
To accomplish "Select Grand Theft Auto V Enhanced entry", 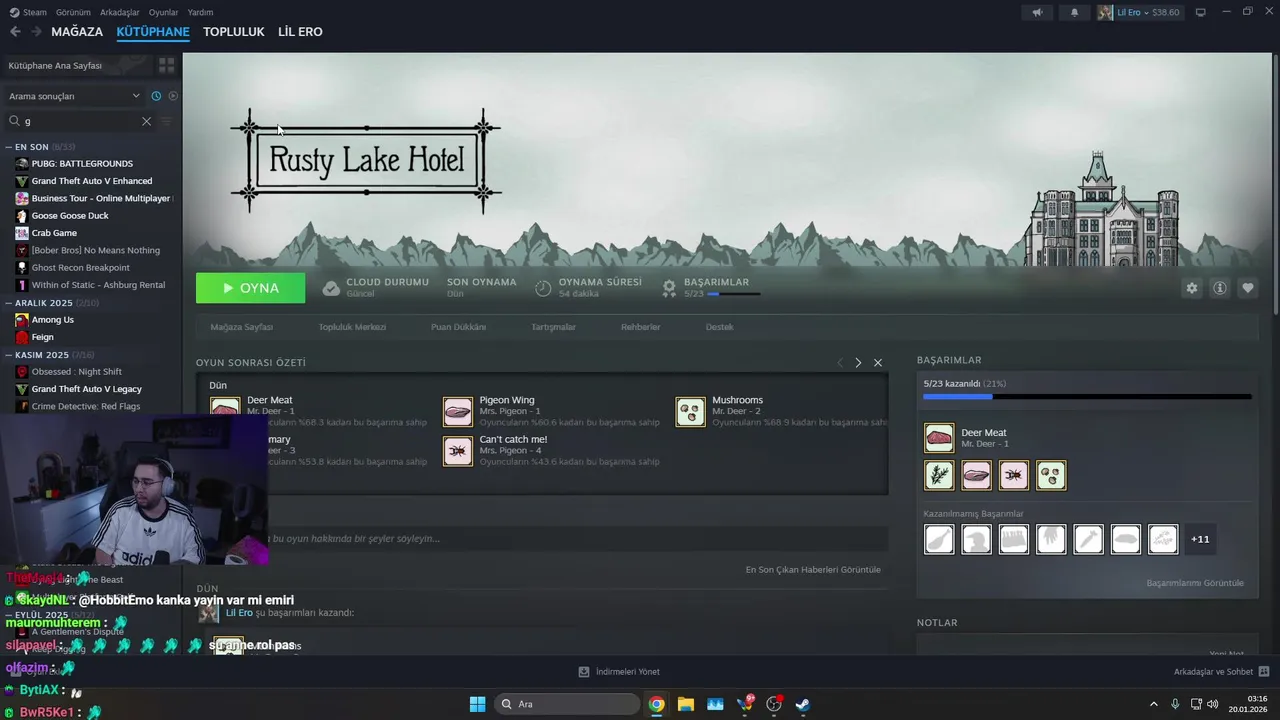I will tap(90, 181).
